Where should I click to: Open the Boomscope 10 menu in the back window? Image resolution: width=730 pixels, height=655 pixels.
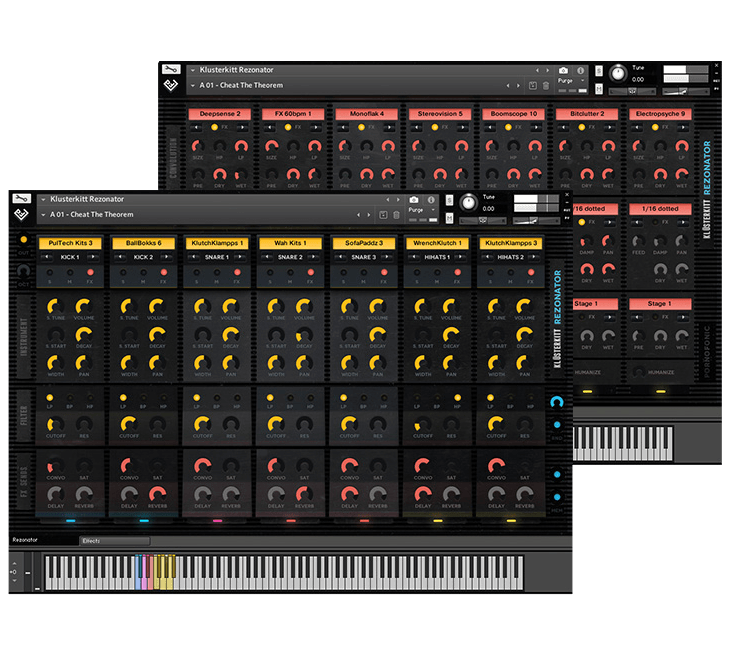pos(514,114)
